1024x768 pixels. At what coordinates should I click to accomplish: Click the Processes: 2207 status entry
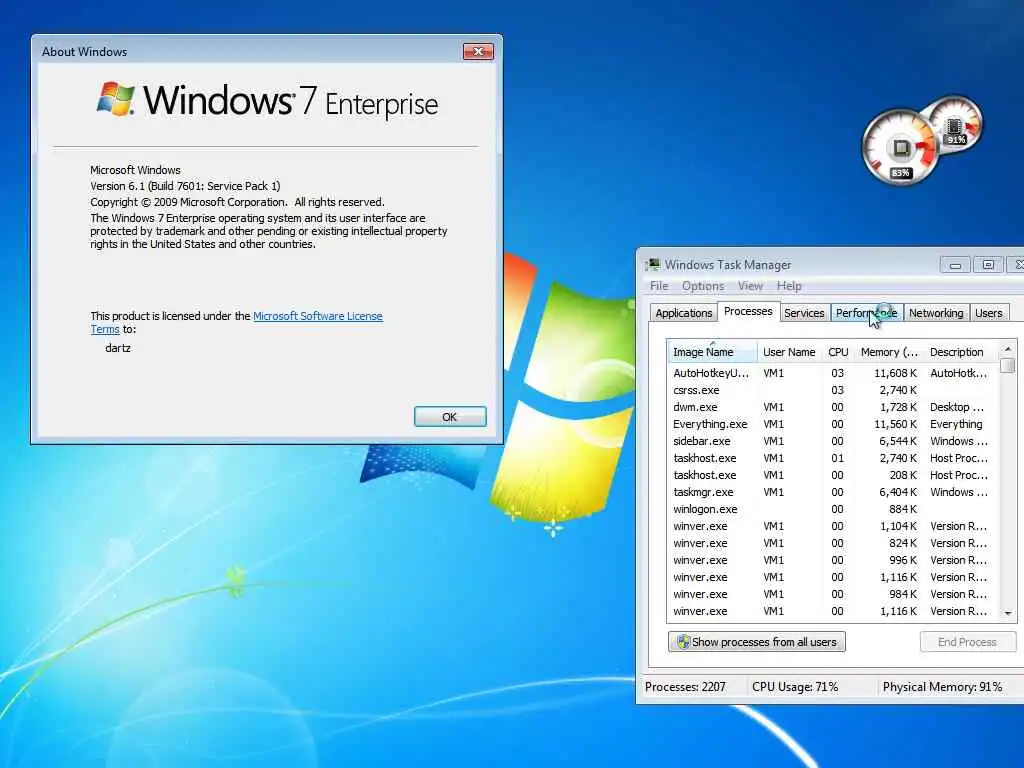[x=685, y=687]
